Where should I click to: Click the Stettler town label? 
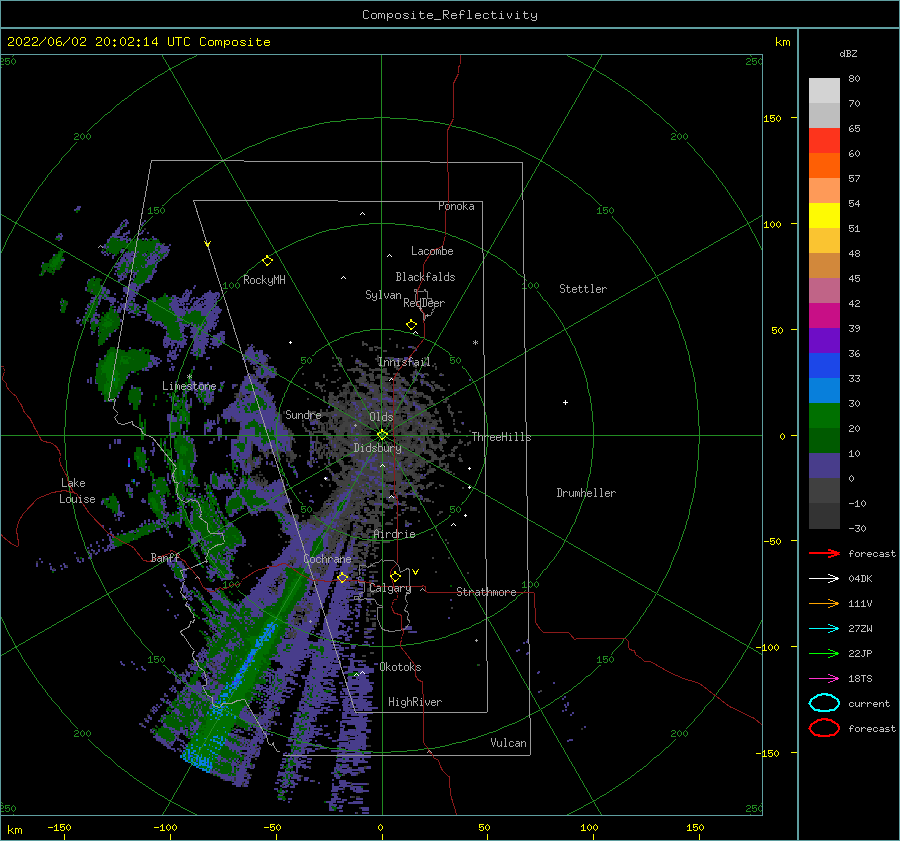point(583,289)
